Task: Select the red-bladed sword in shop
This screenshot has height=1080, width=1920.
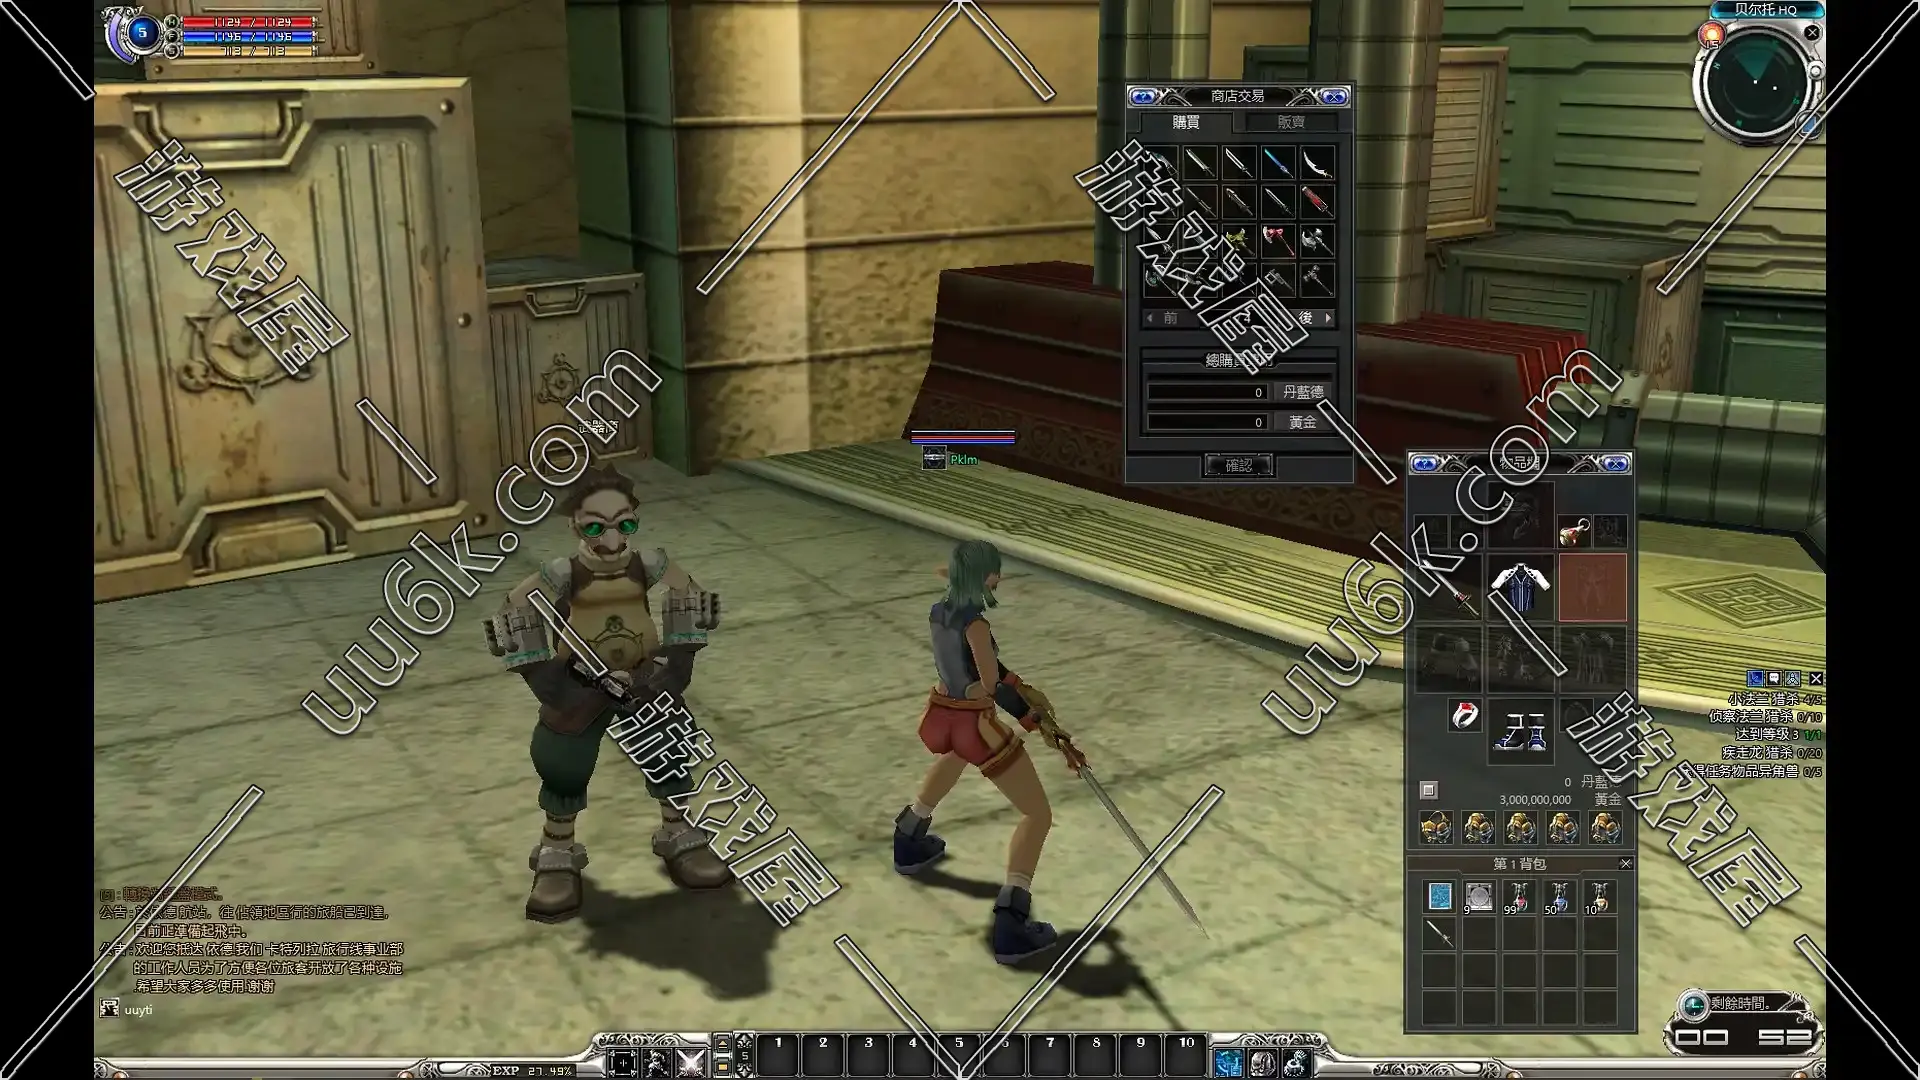Action: coord(1318,201)
